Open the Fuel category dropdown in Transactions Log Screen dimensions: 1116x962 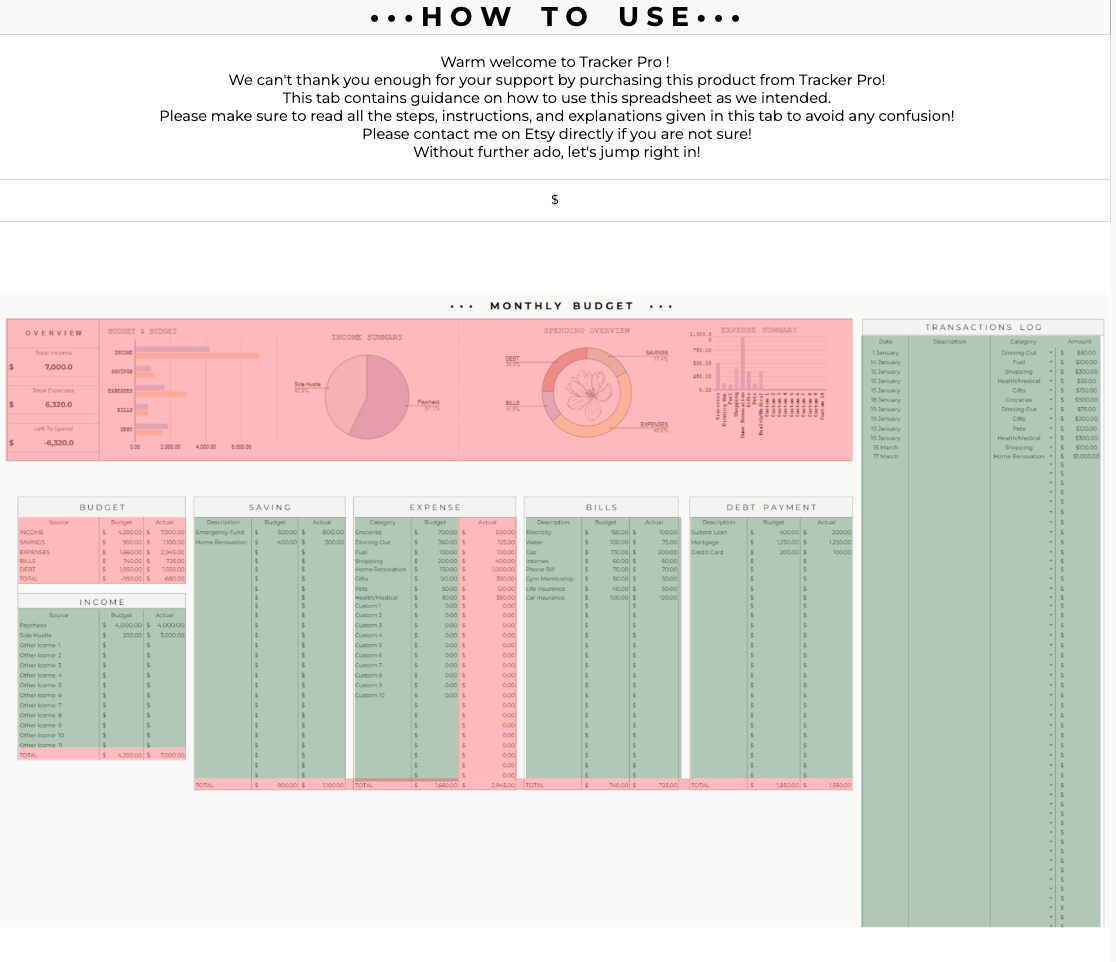coord(1051,362)
